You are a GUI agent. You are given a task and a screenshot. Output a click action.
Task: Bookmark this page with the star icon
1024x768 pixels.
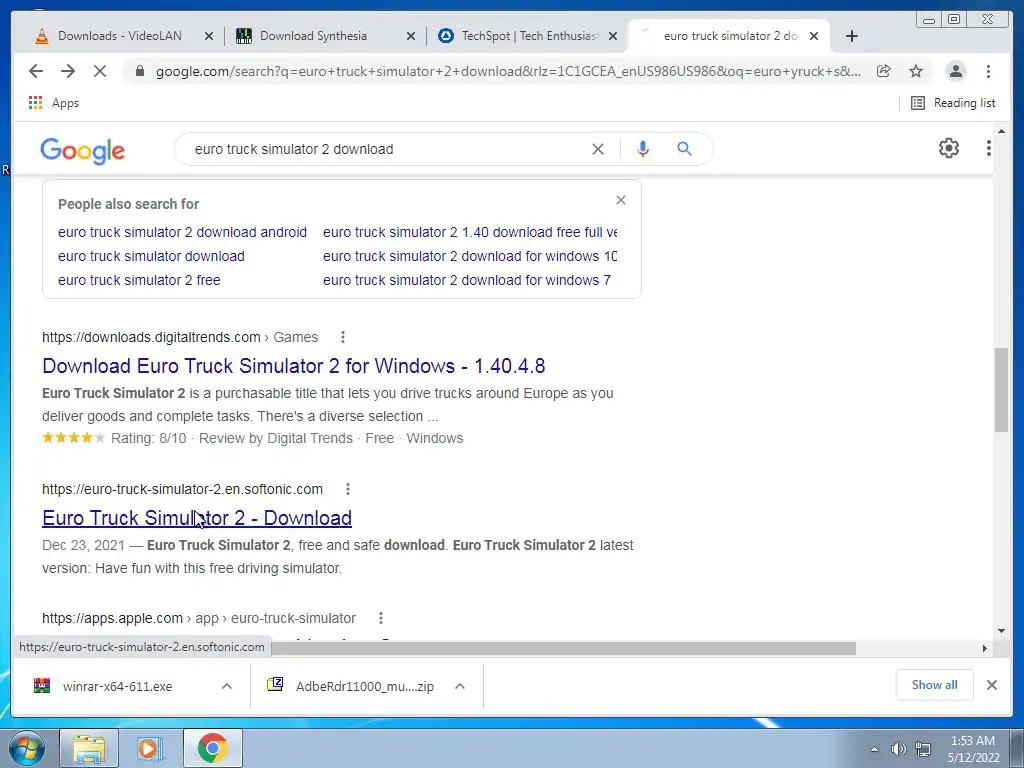[x=916, y=71]
